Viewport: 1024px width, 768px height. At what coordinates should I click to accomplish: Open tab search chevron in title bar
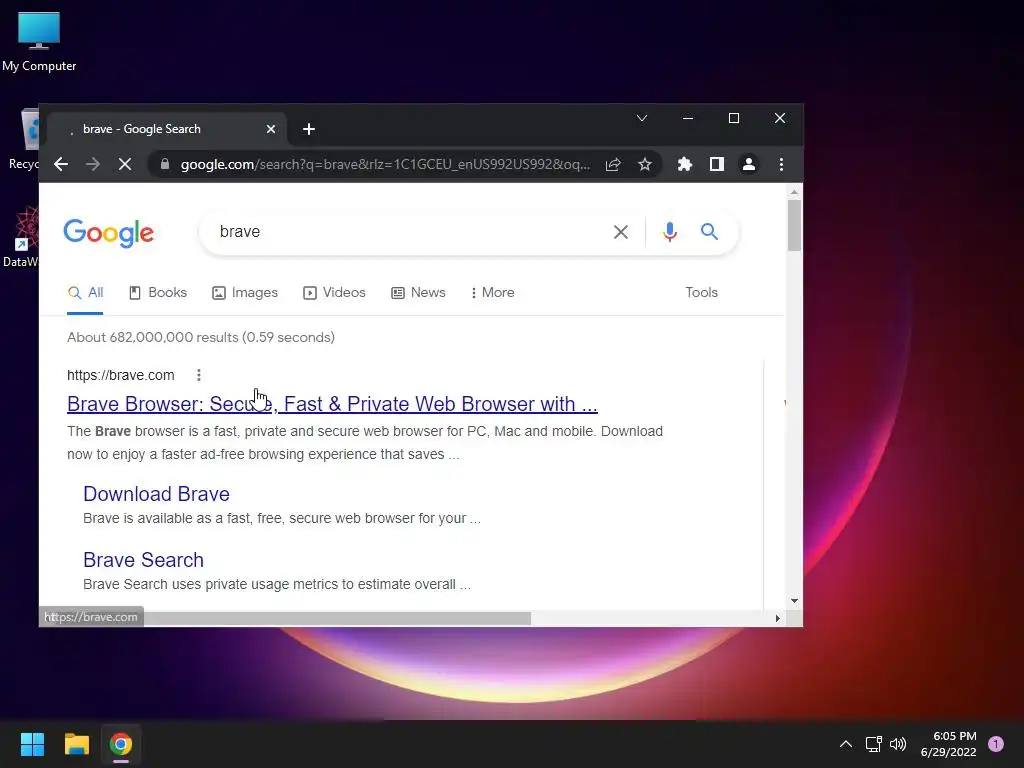click(642, 118)
